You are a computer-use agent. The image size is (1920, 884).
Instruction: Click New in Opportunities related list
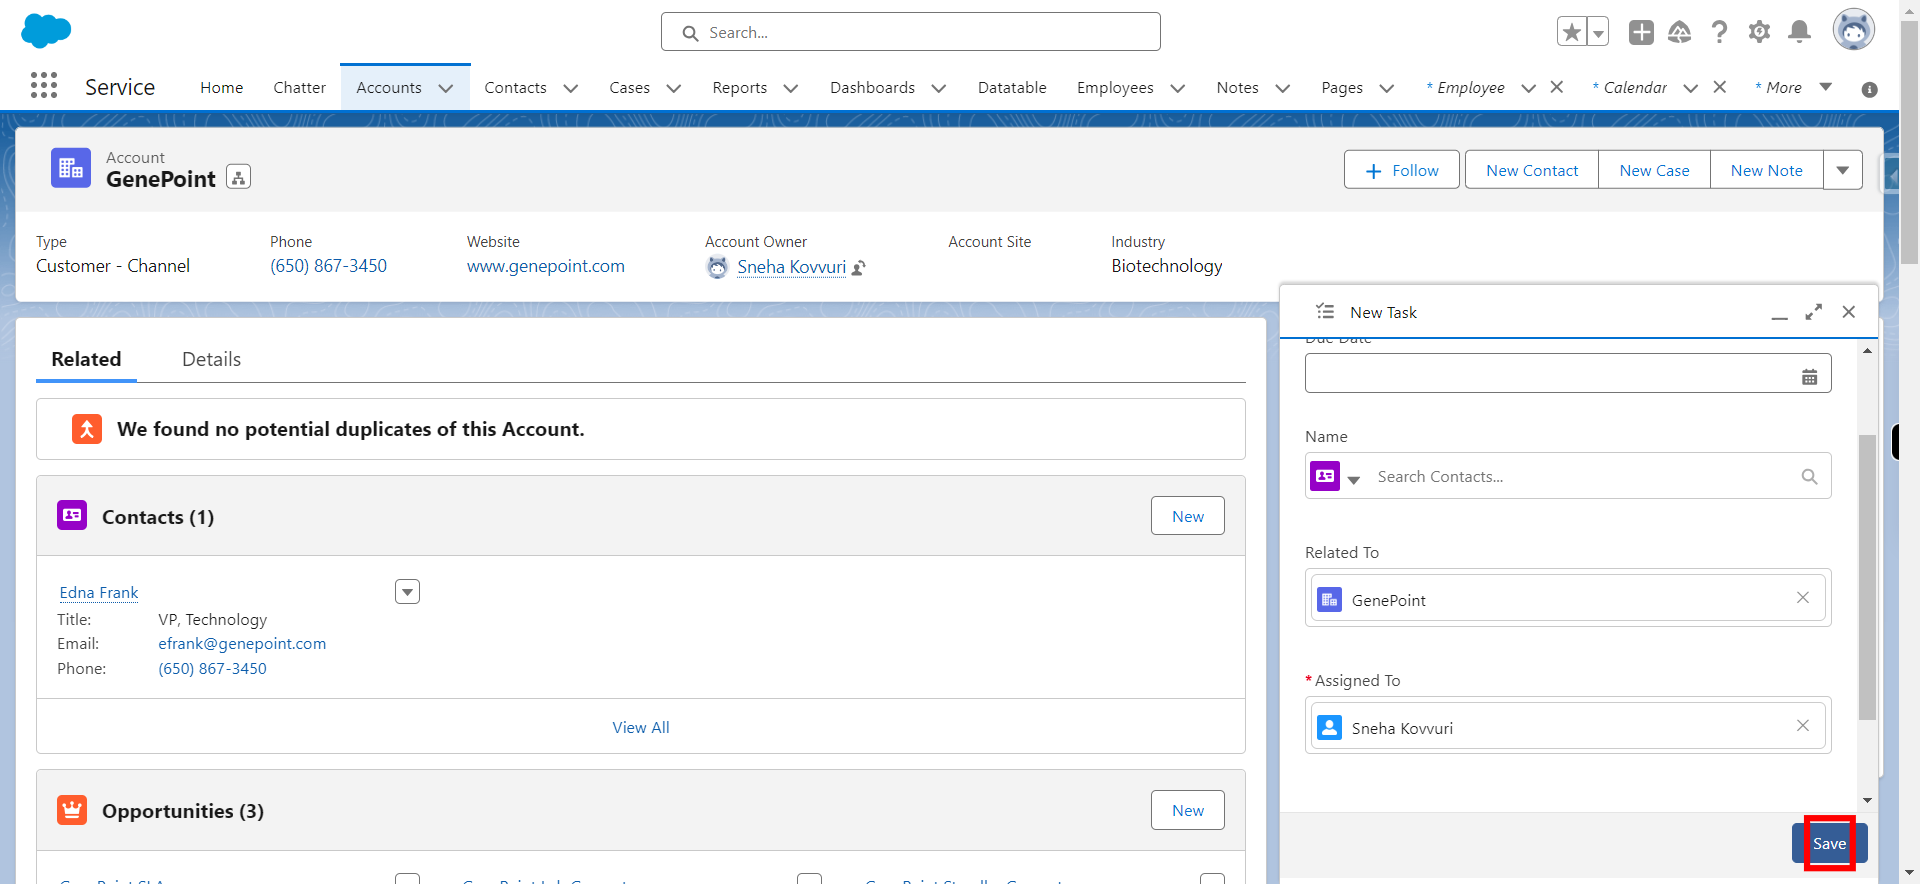1187,810
